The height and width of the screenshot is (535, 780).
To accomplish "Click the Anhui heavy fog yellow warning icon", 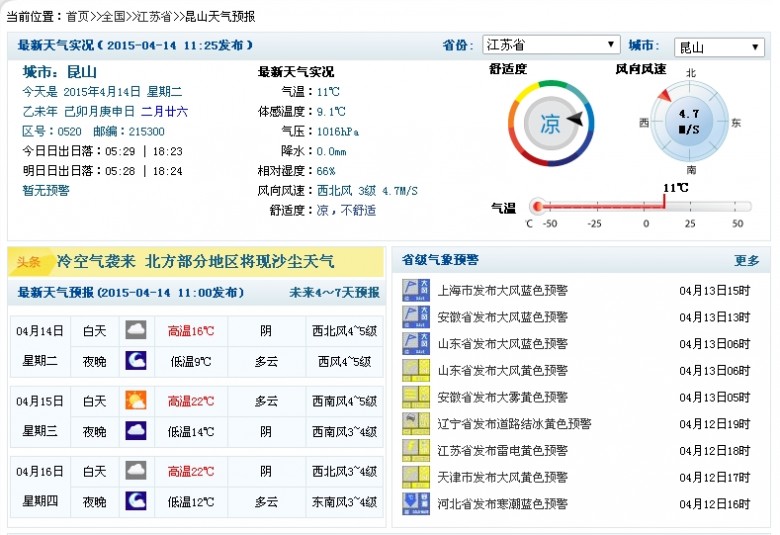I will (416, 397).
